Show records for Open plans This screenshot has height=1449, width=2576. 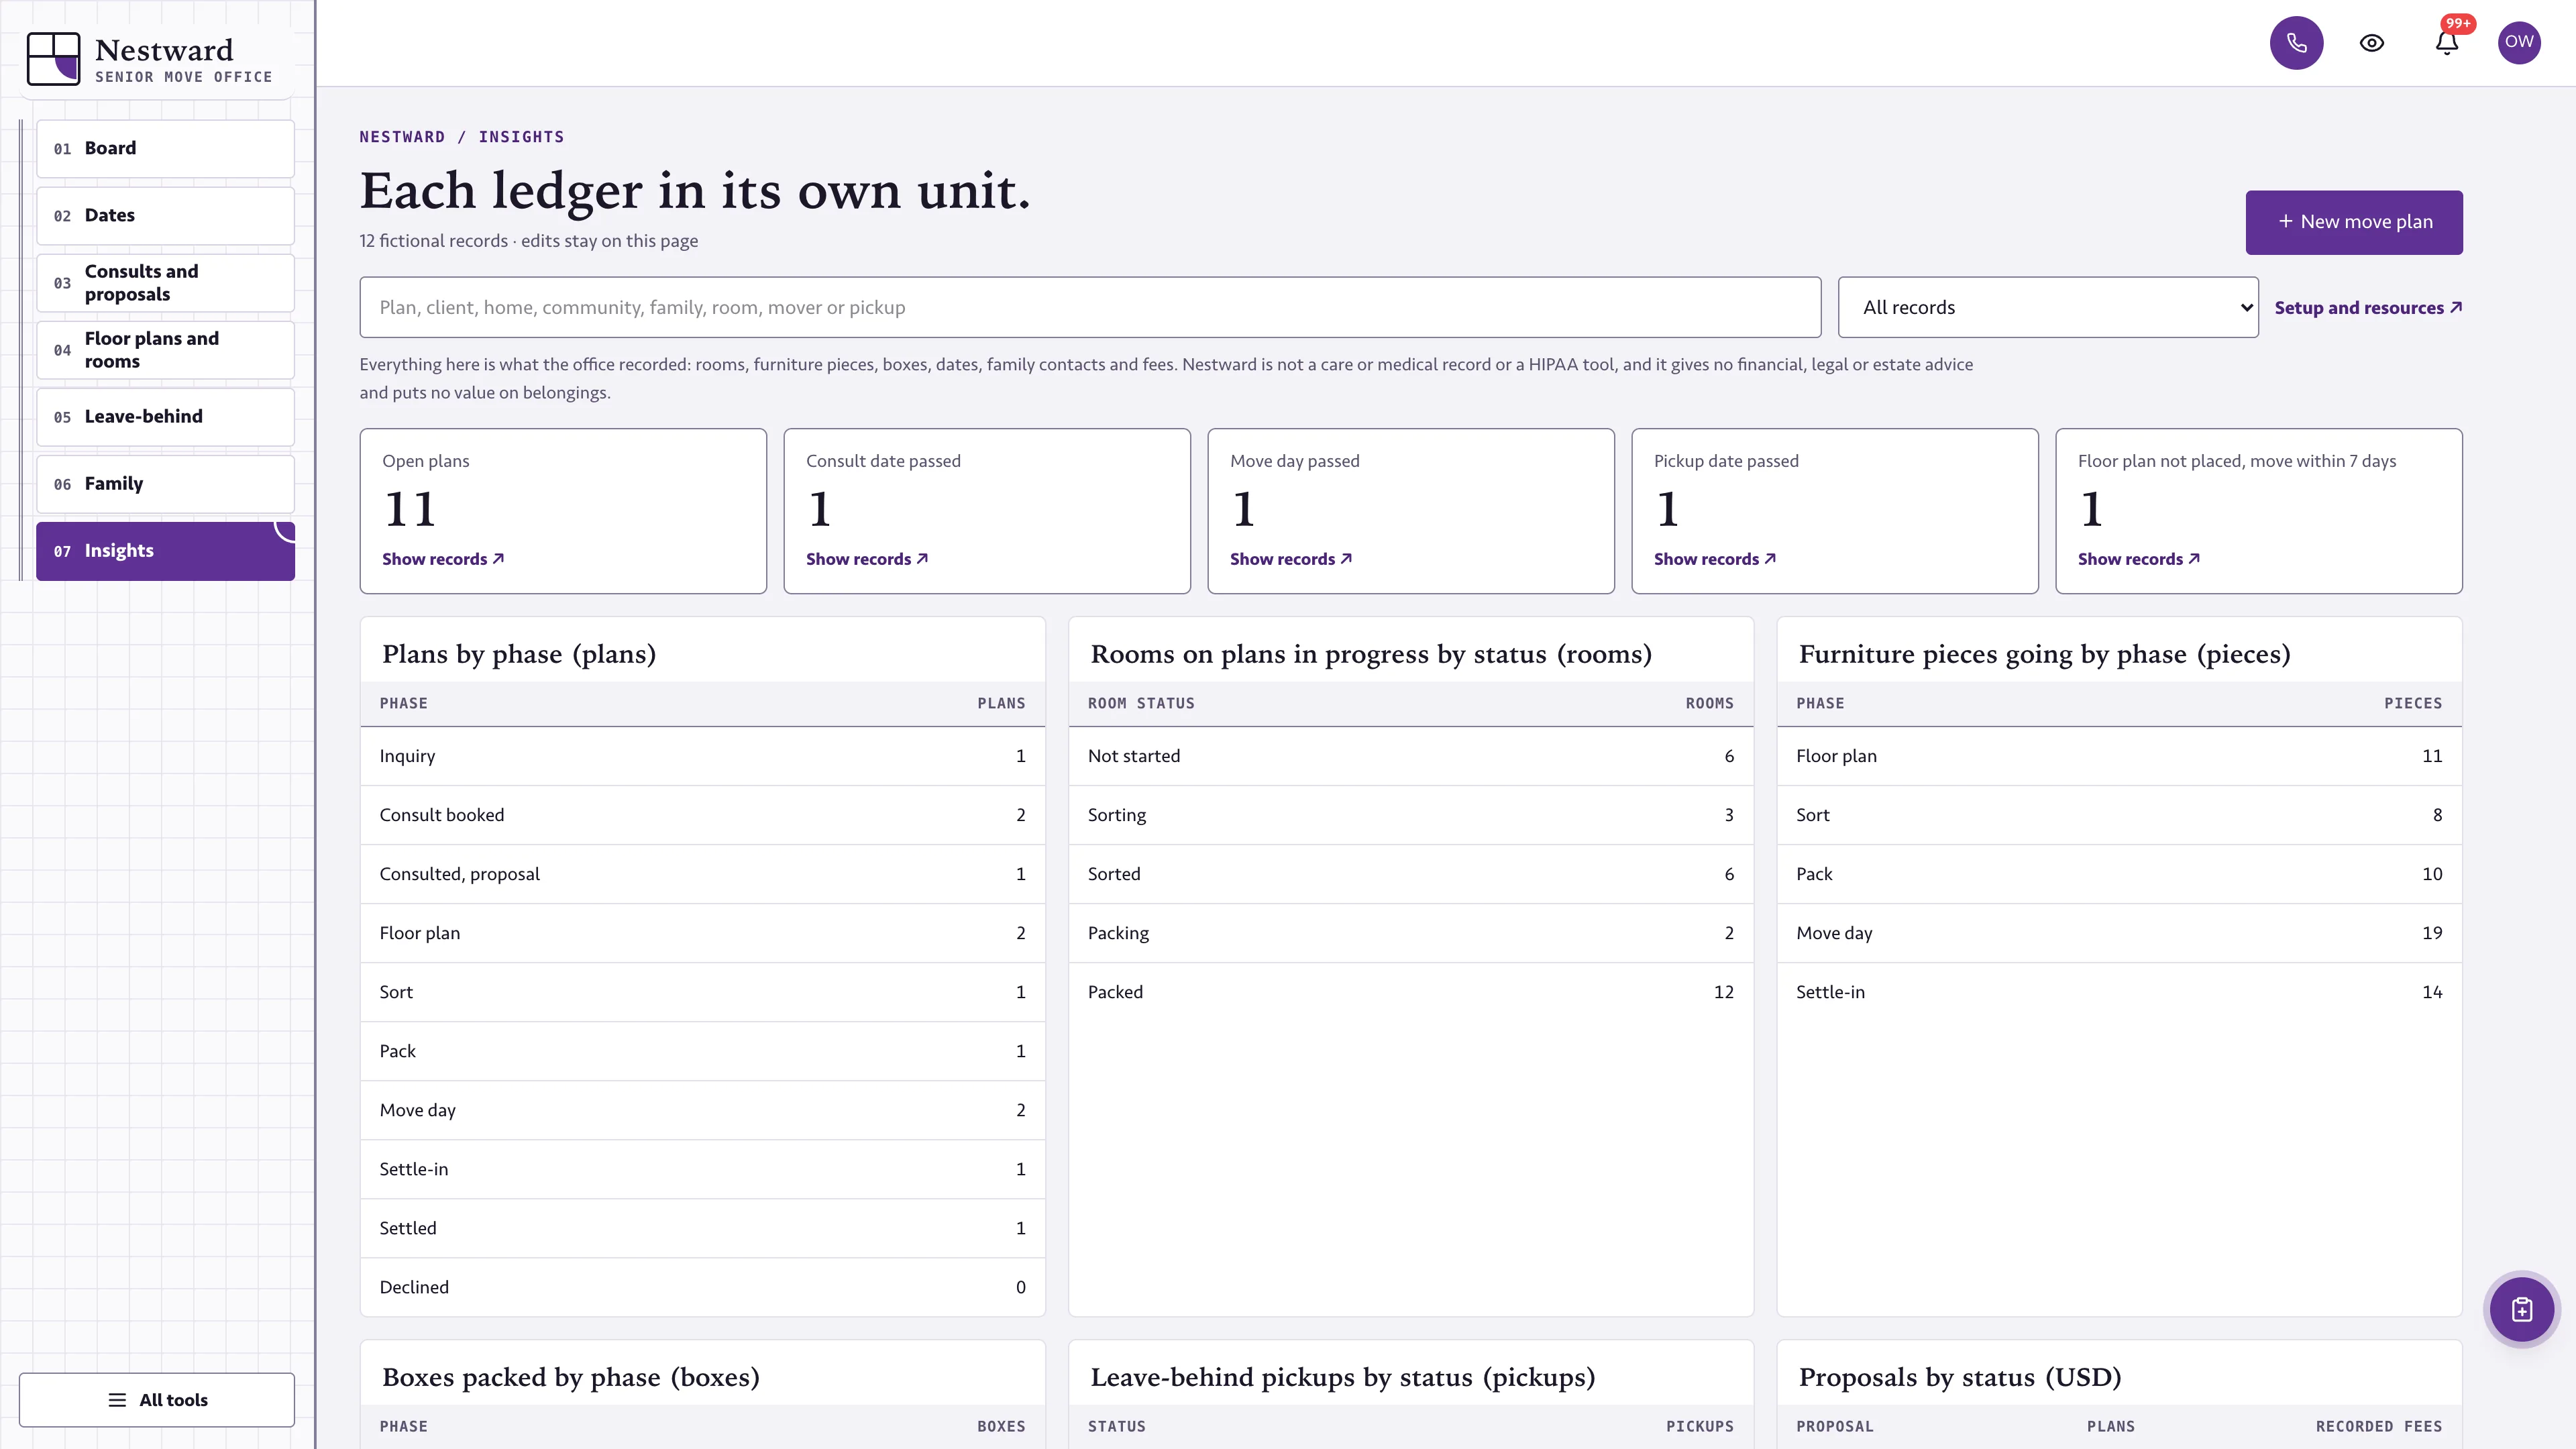click(443, 559)
